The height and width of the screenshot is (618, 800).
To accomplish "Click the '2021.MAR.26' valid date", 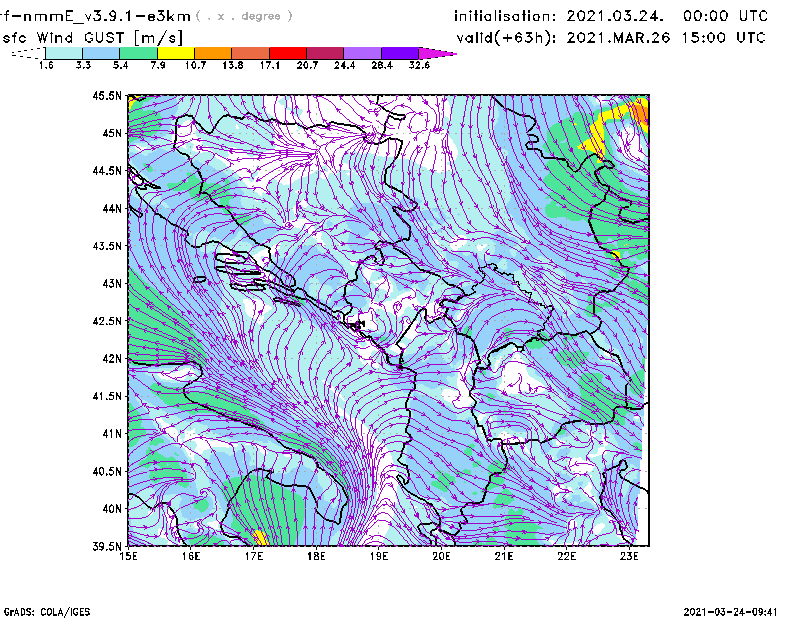I will [618, 38].
